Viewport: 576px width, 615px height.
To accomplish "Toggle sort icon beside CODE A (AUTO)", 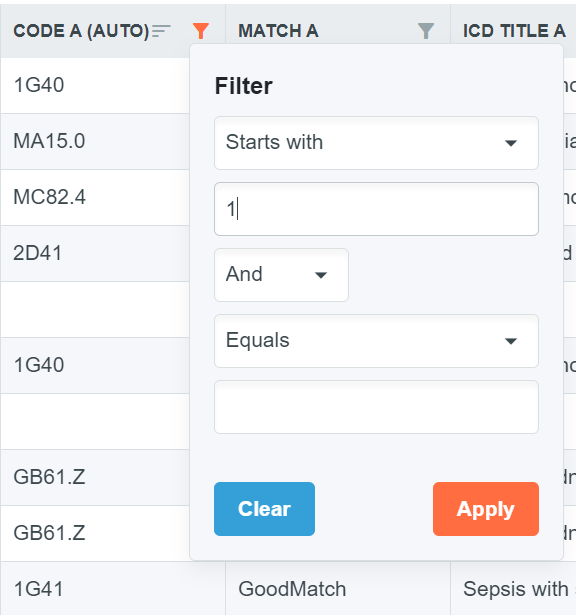I will coord(161,31).
